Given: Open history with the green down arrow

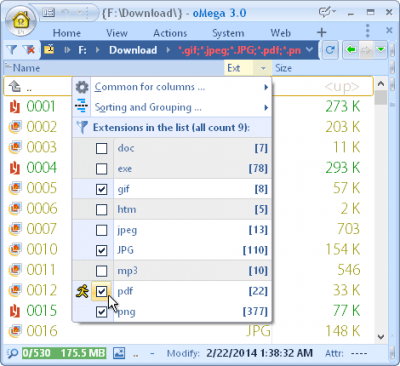Looking at the screenshot, I should click(x=380, y=50).
